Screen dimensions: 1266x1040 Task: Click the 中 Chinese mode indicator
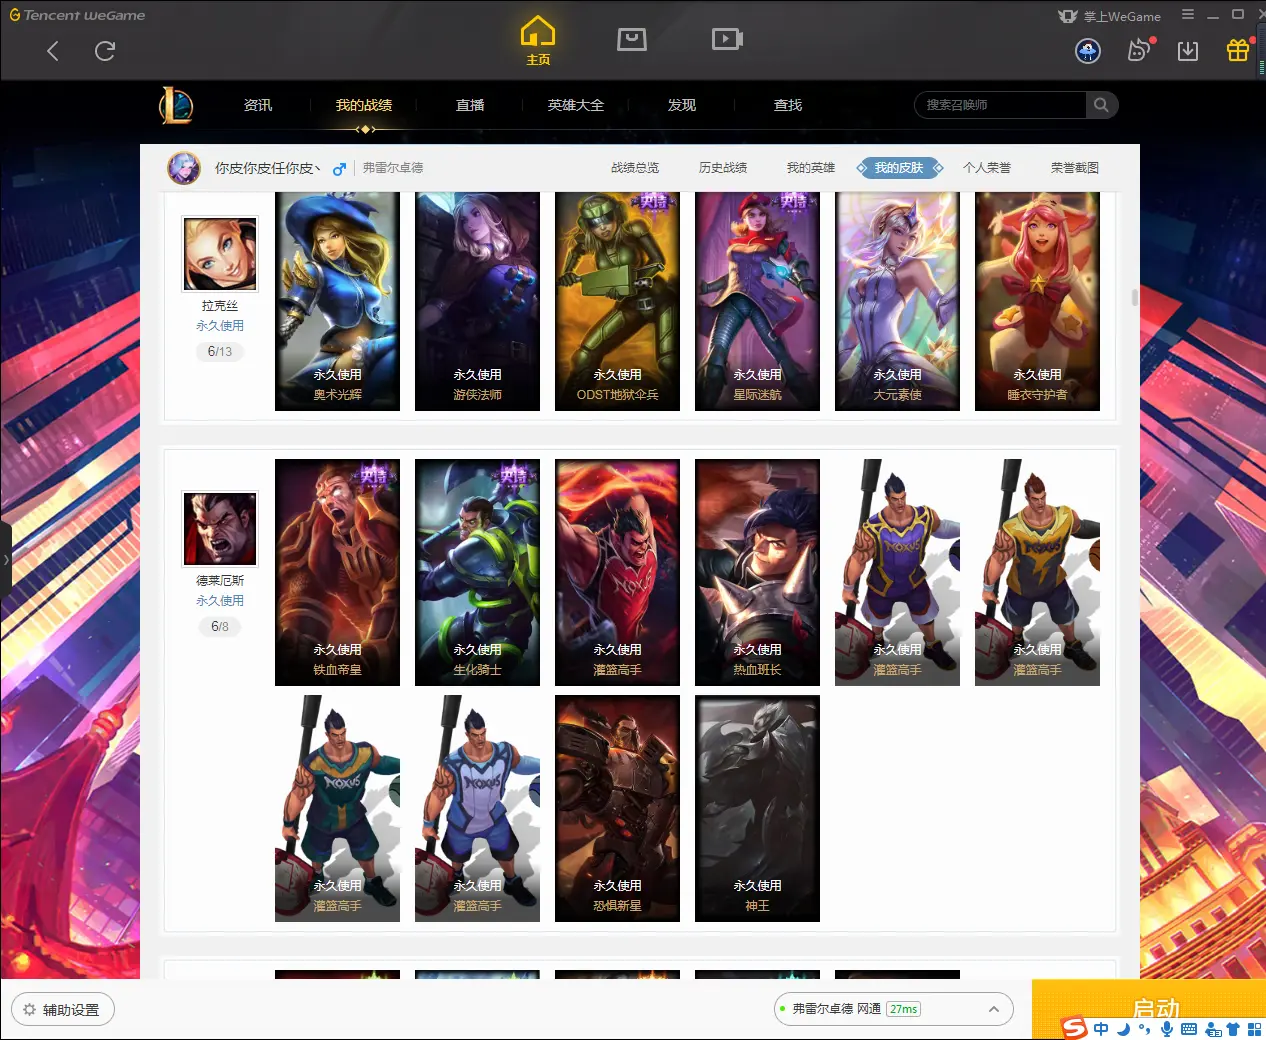point(1101,1029)
